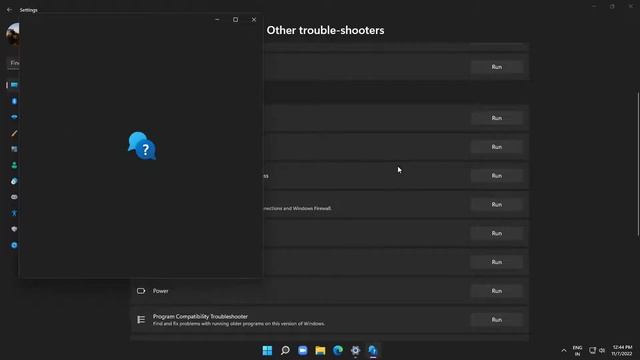Screen dimensions: 640x360
Task: Click the Program Compatibility list icon
Action: [141, 320]
